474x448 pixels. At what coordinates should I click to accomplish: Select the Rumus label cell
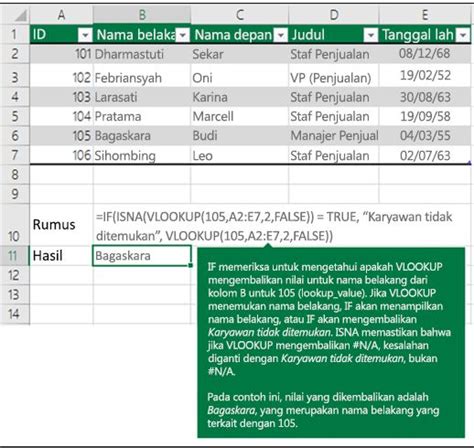(61, 225)
